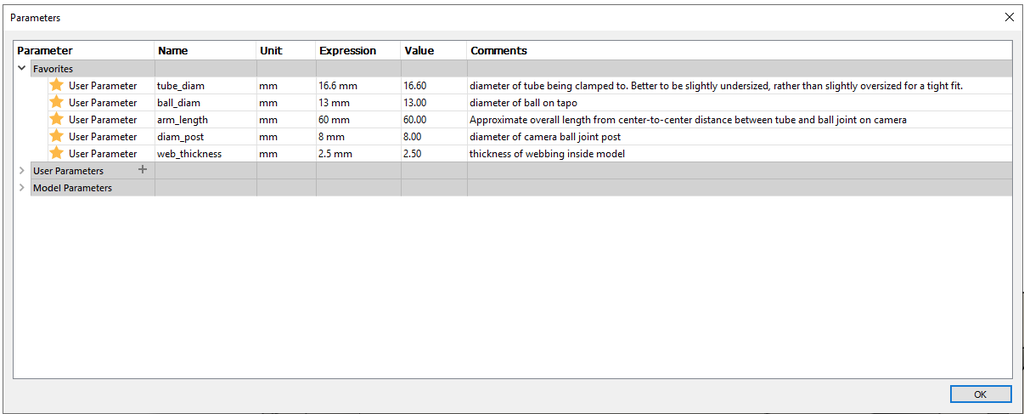Click the Comments column header

click(498, 51)
